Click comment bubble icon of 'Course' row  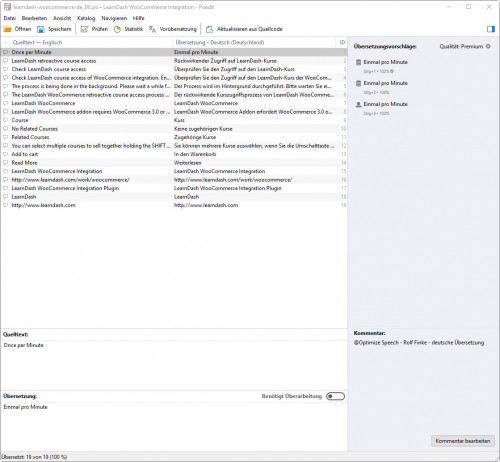(5, 120)
